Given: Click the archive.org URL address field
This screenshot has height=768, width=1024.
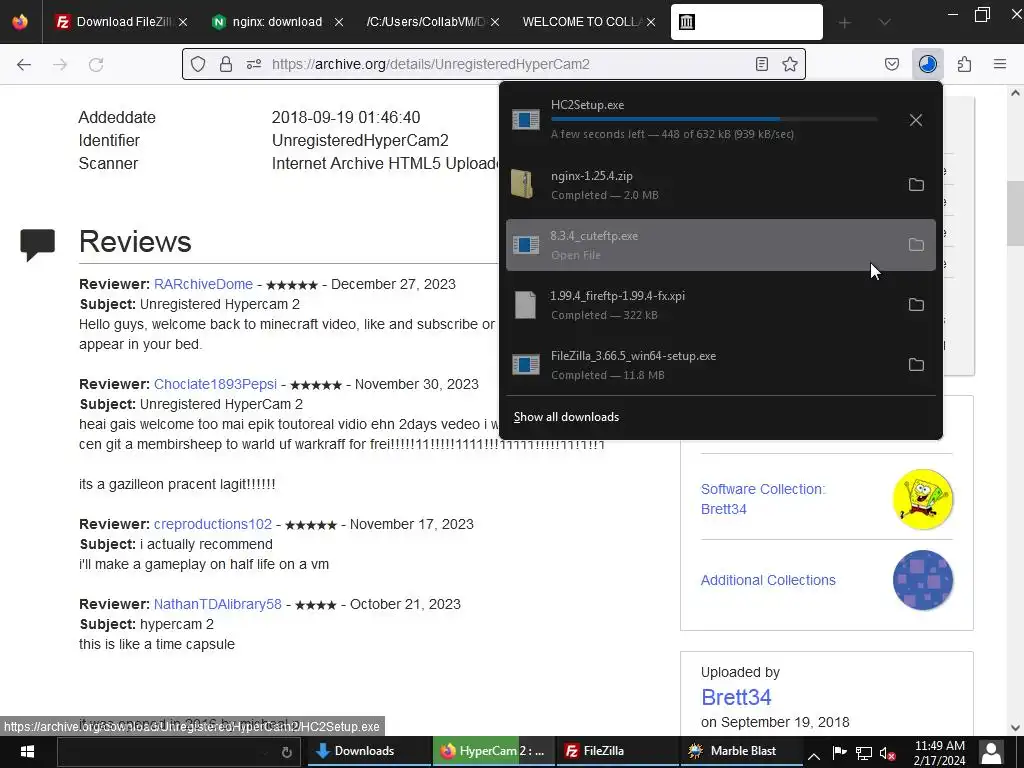Looking at the screenshot, I should click(496, 64).
